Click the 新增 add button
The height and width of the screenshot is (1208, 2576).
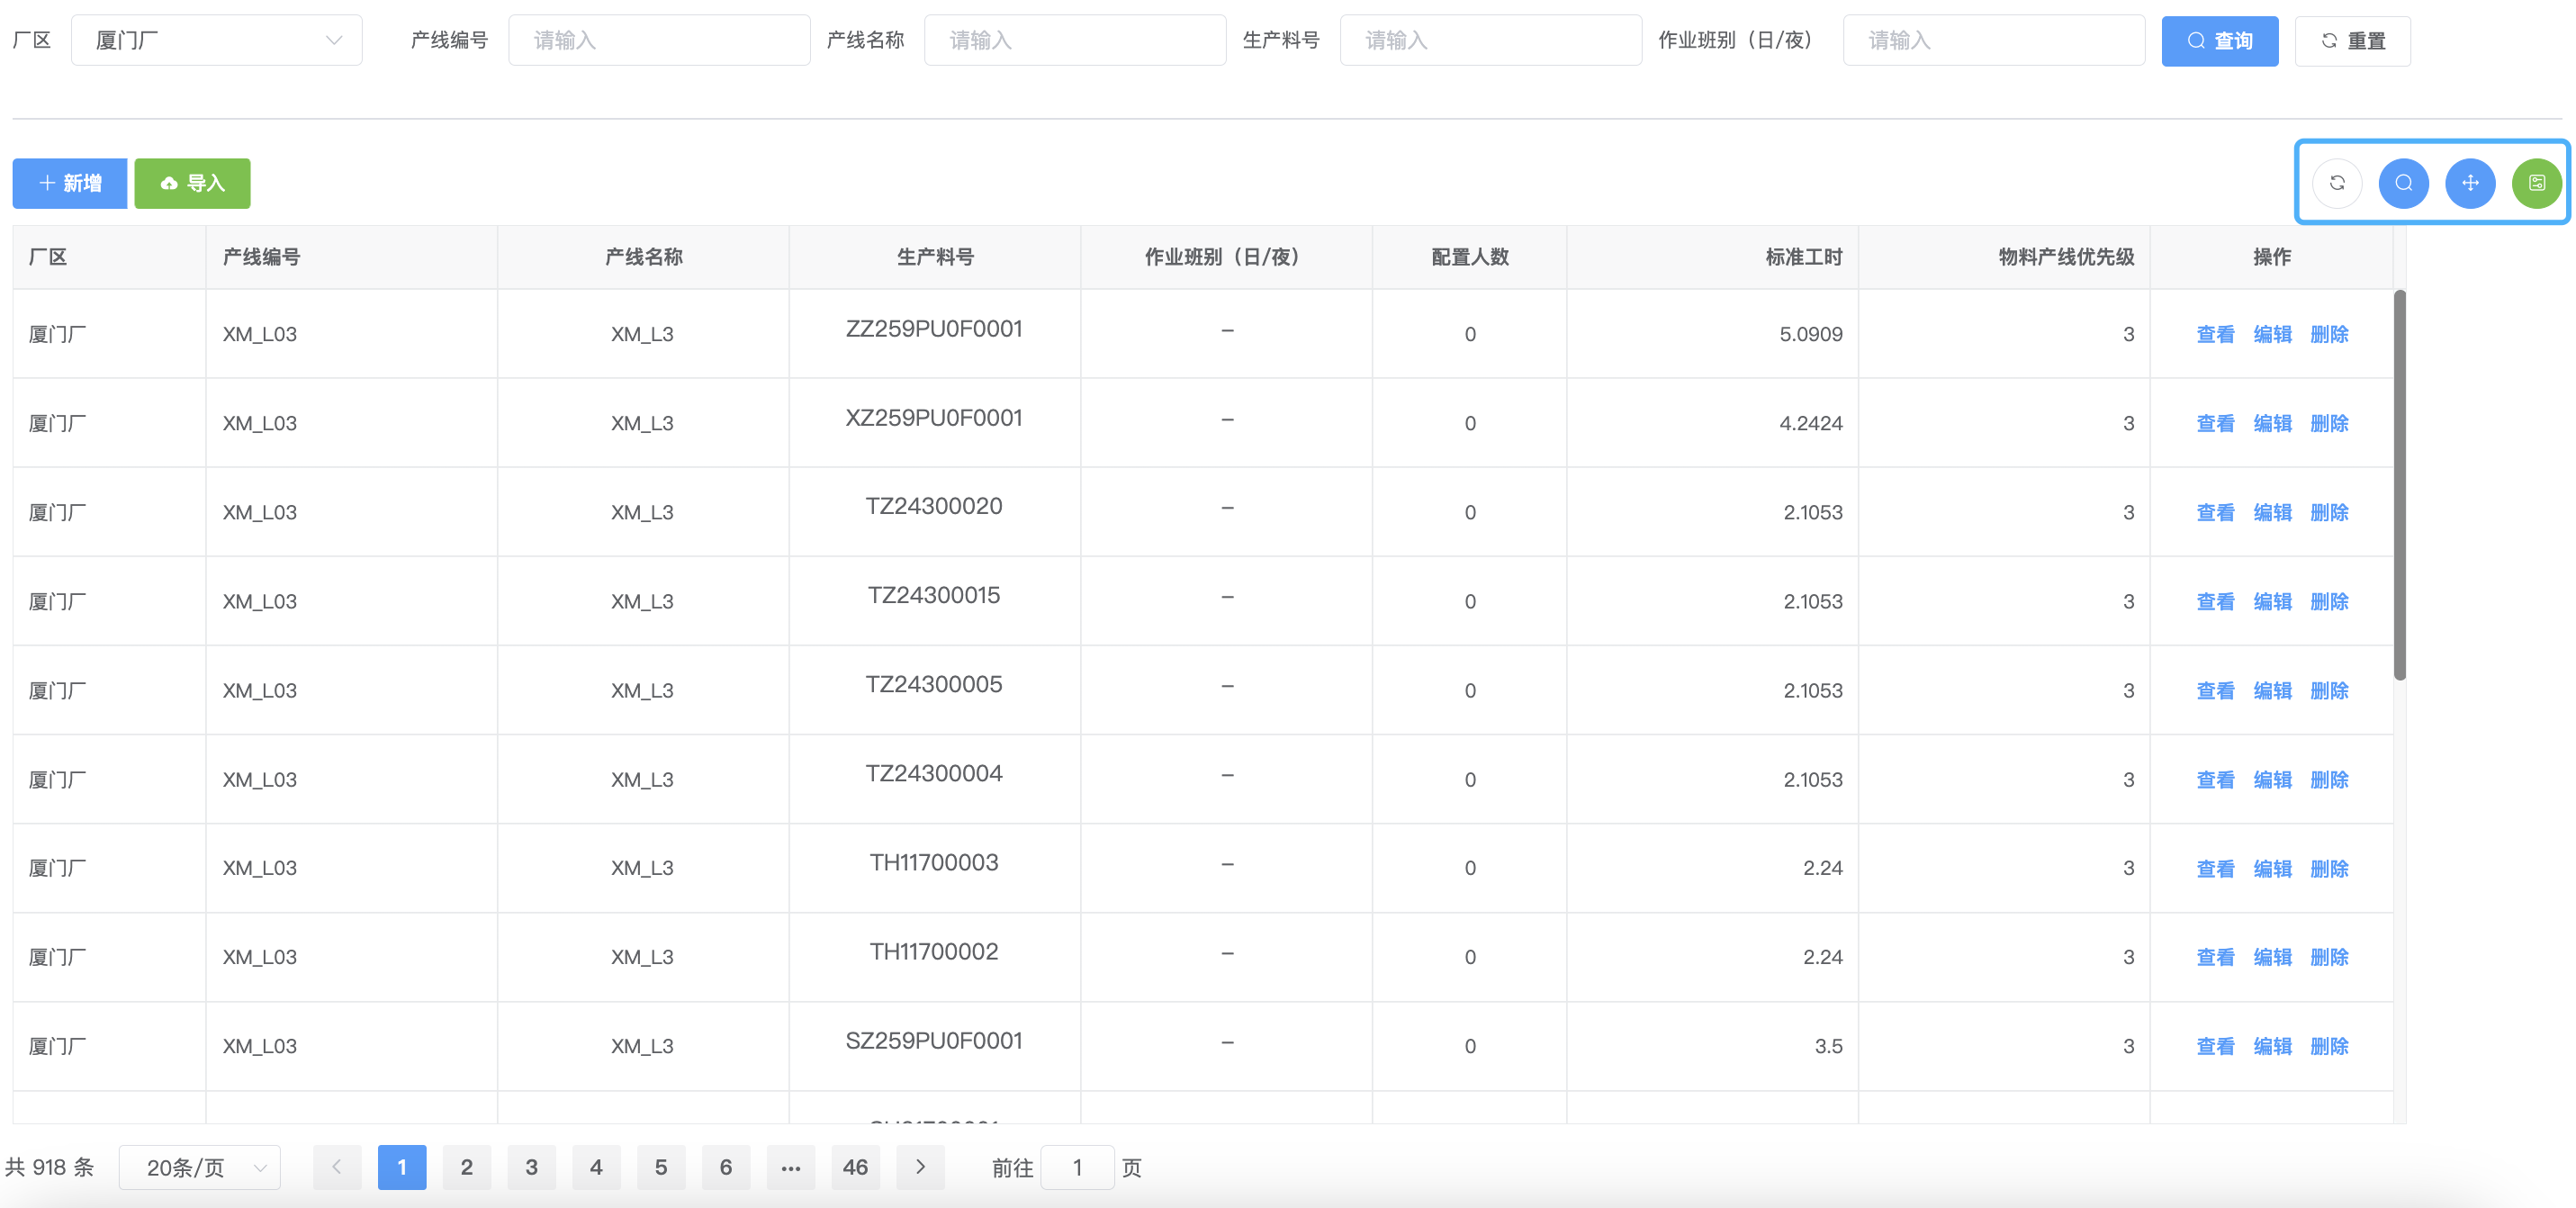(70, 183)
